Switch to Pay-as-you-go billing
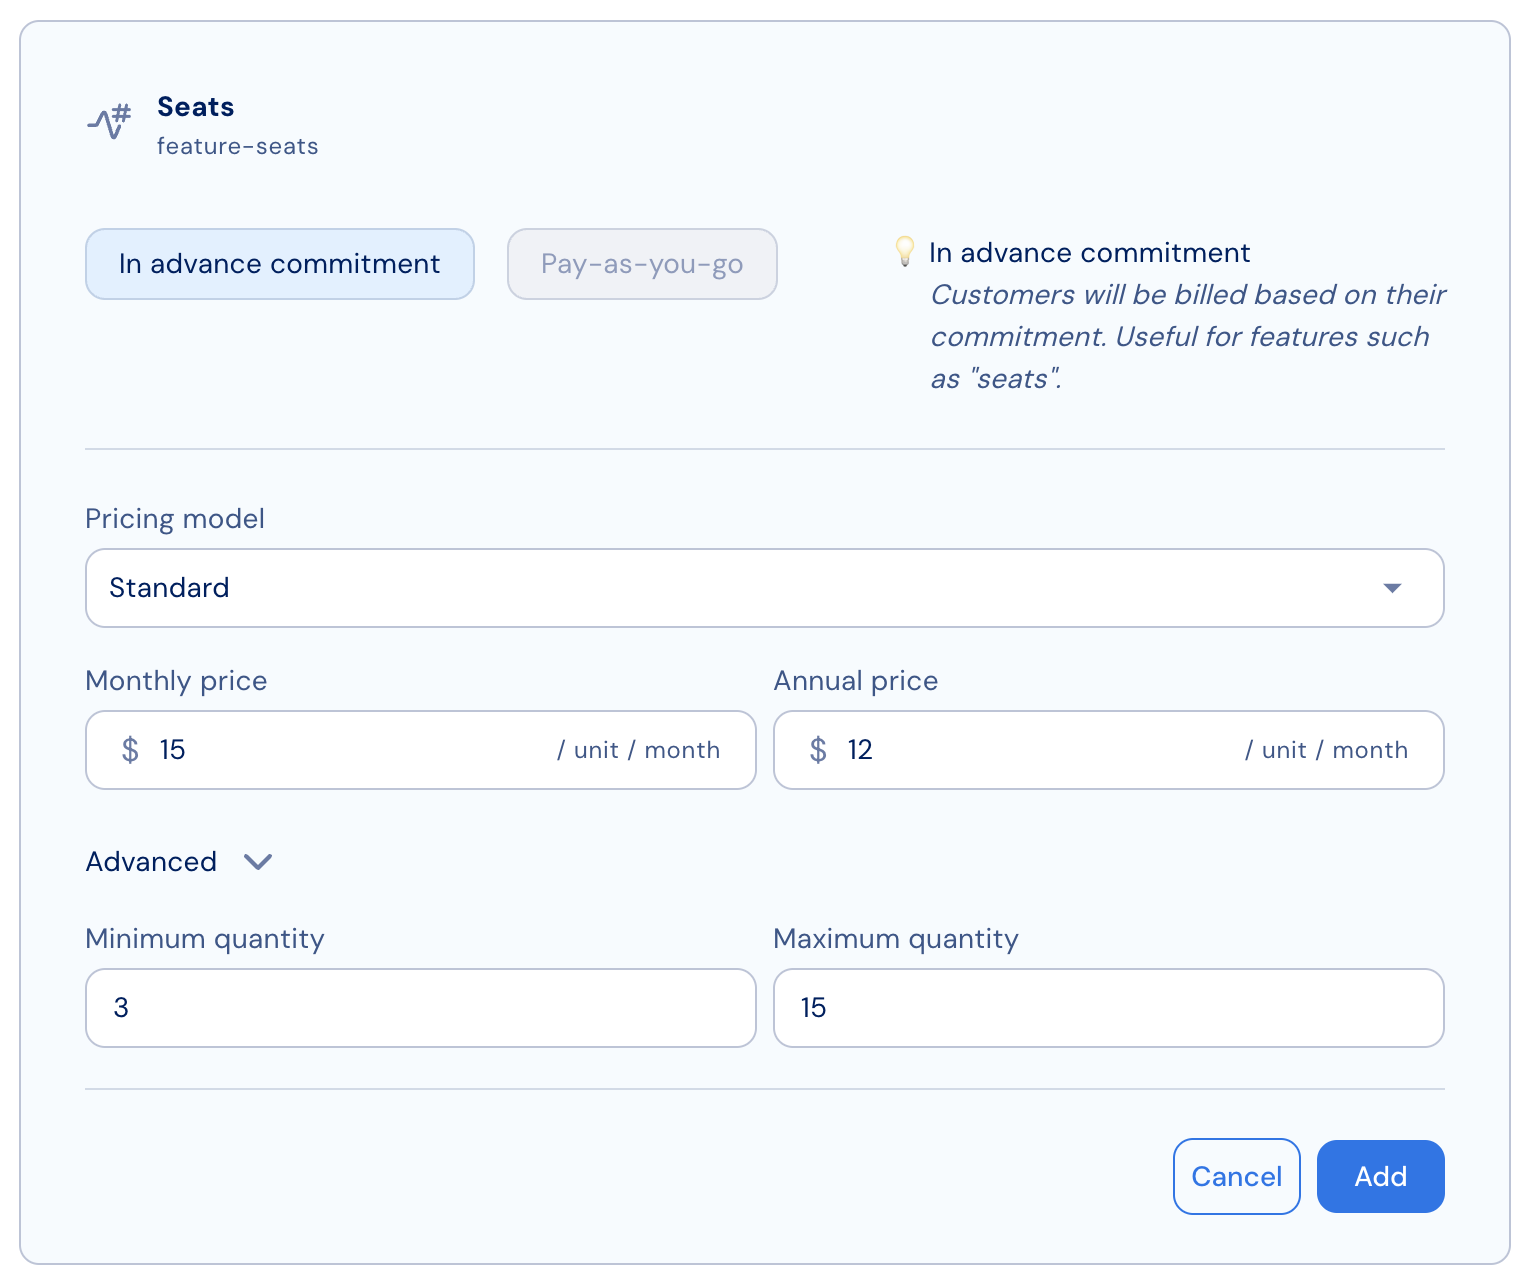The width and height of the screenshot is (1528, 1288). [x=642, y=264]
